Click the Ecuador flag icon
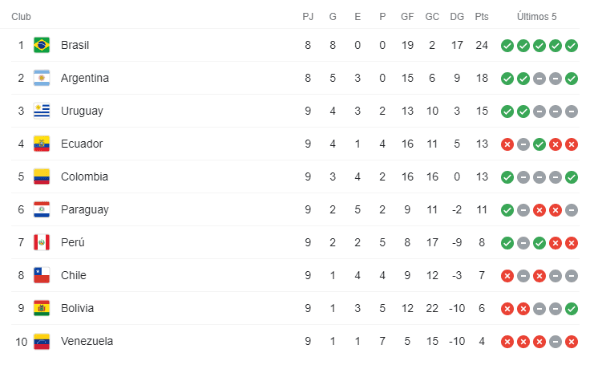The image size is (598, 365). 42,144
